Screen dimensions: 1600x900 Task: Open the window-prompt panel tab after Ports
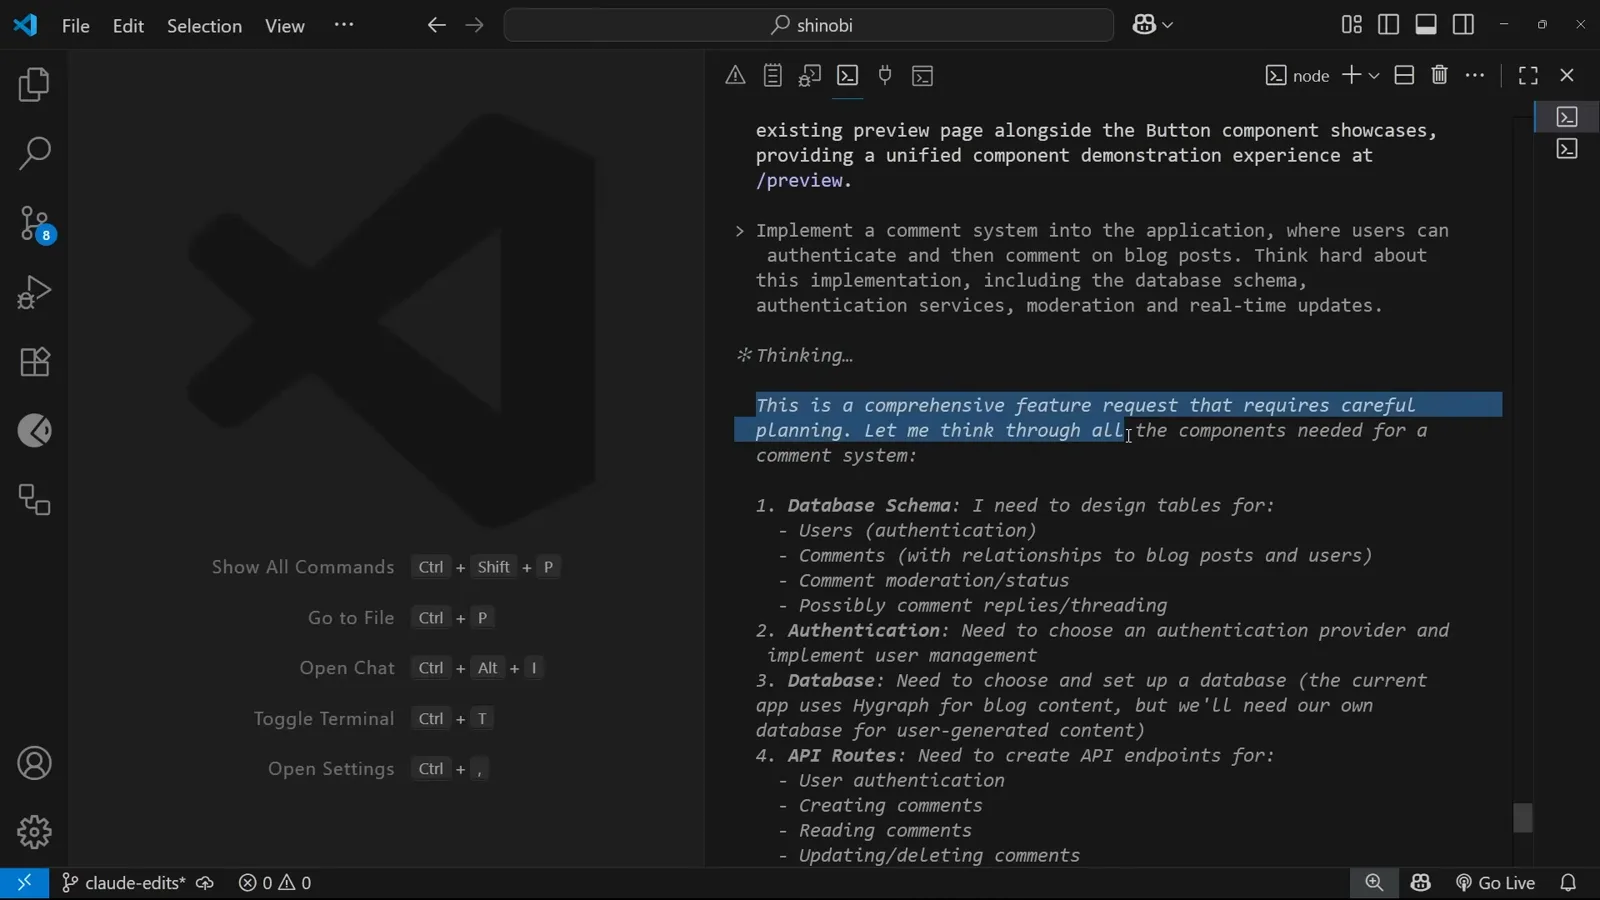pos(922,75)
